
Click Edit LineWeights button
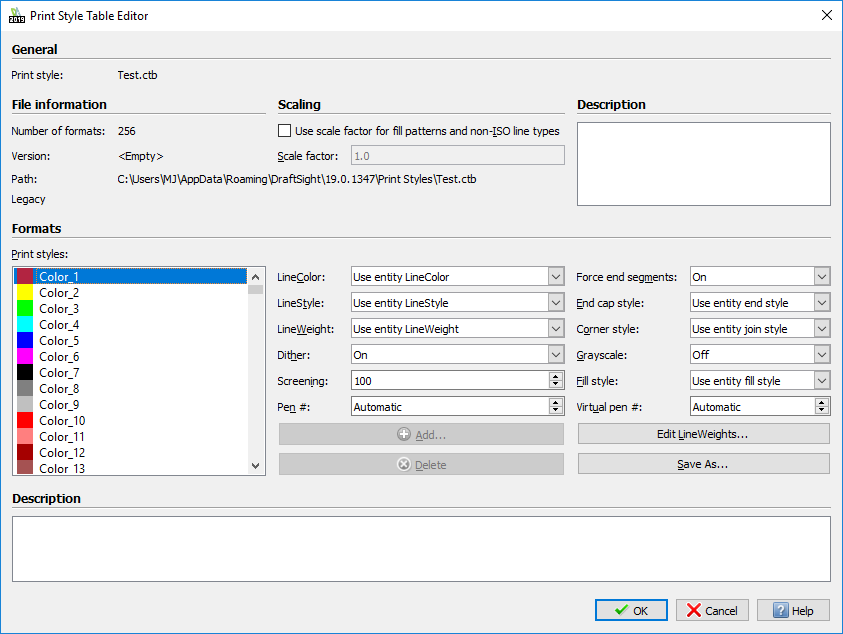point(703,434)
